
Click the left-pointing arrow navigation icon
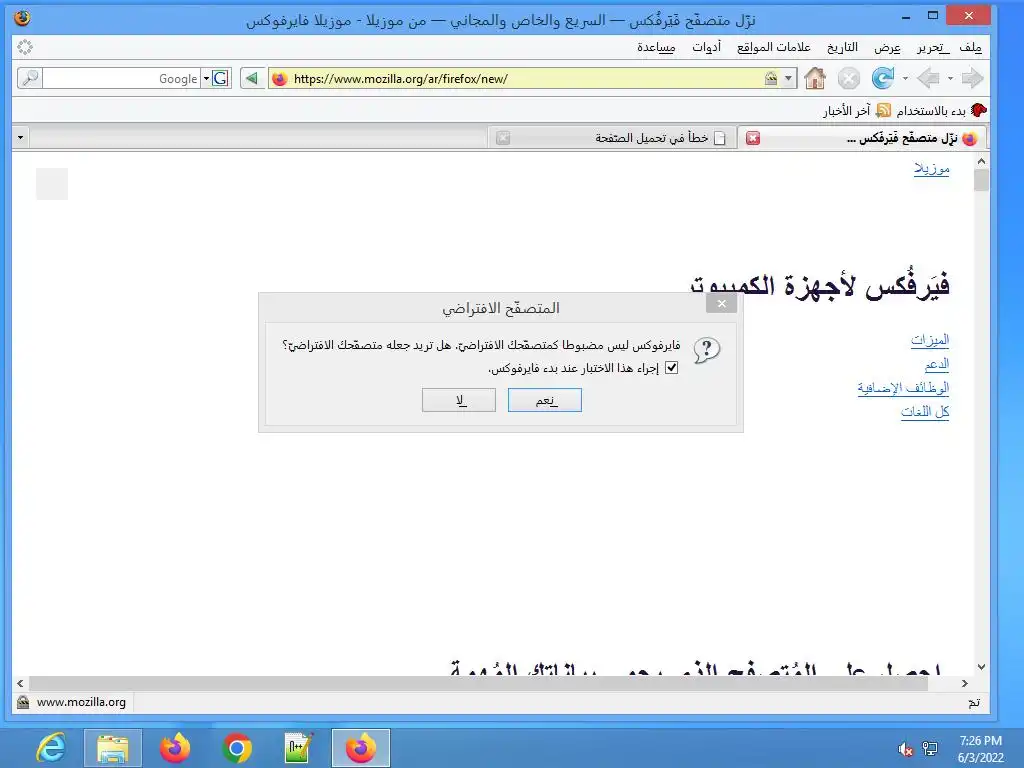tap(928, 78)
